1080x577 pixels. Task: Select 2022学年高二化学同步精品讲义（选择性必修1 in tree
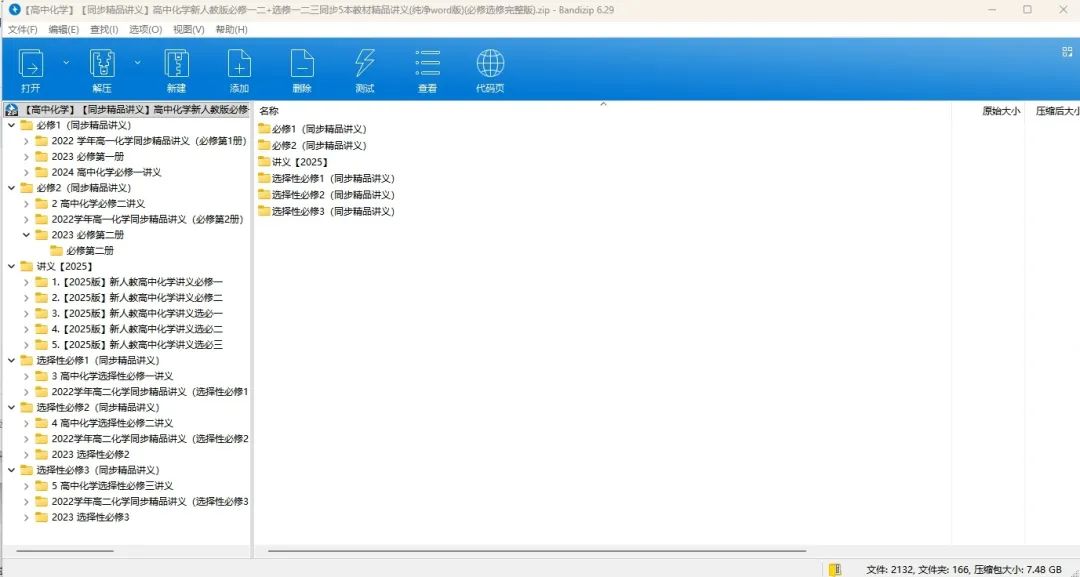click(149, 392)
